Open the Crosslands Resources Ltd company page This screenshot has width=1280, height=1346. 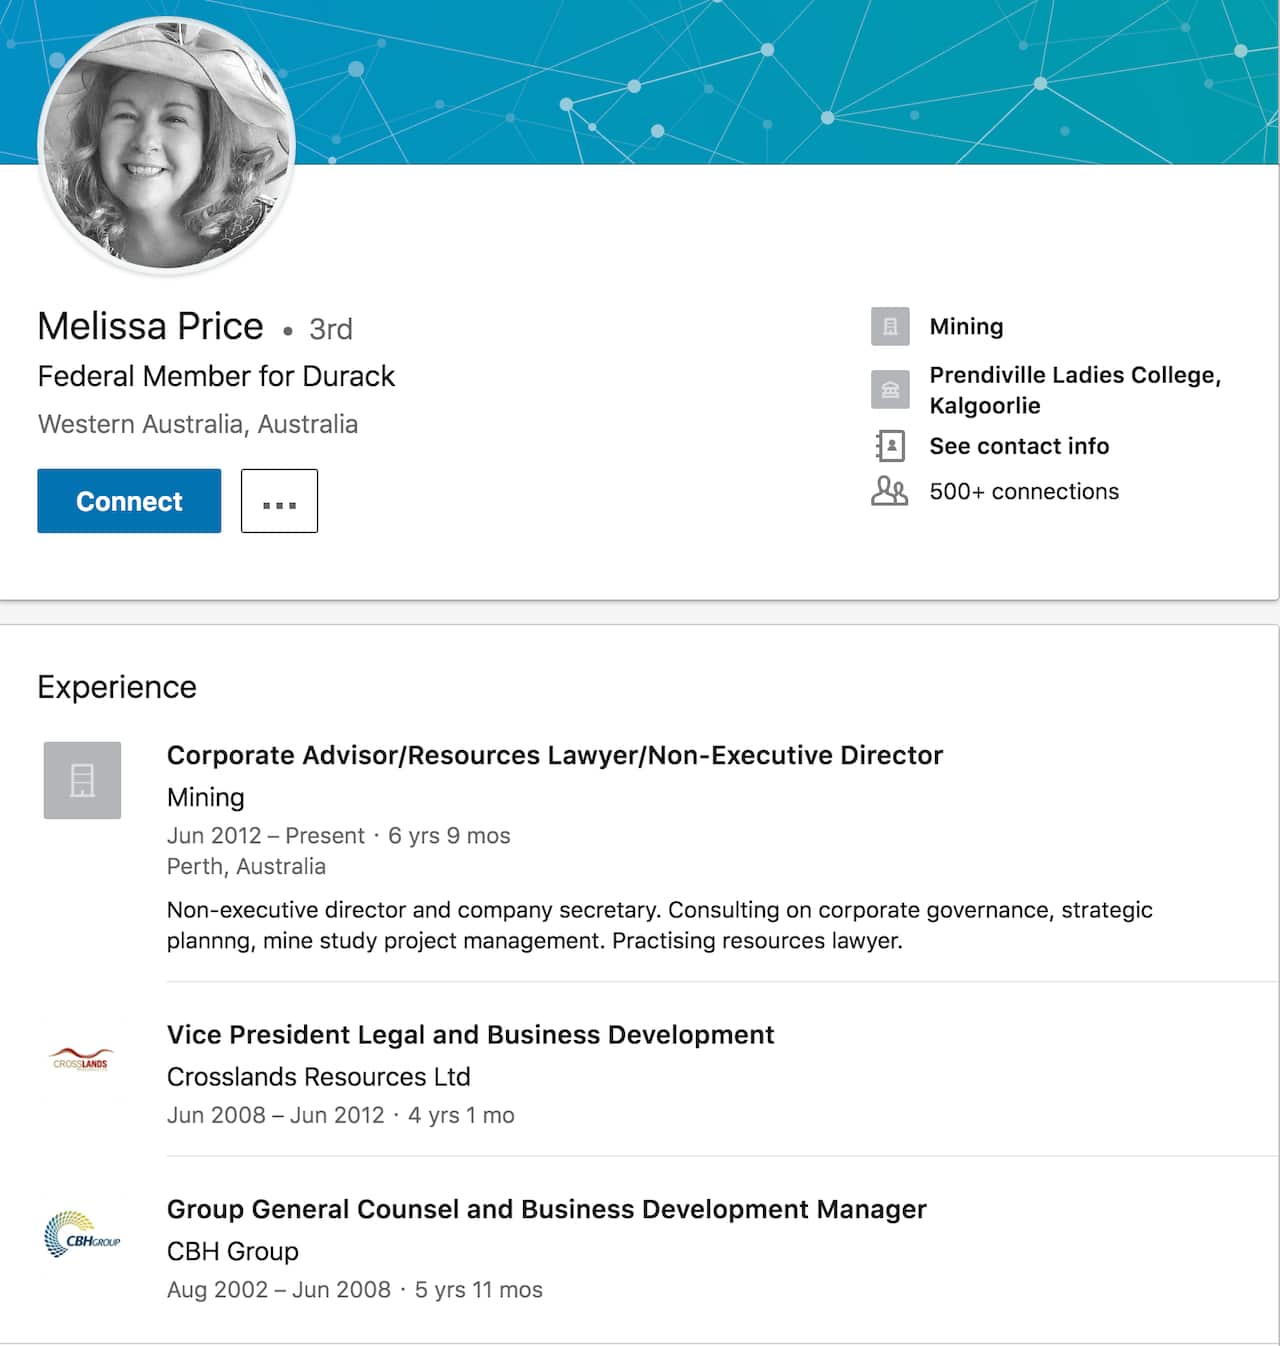coord(318,1077)
